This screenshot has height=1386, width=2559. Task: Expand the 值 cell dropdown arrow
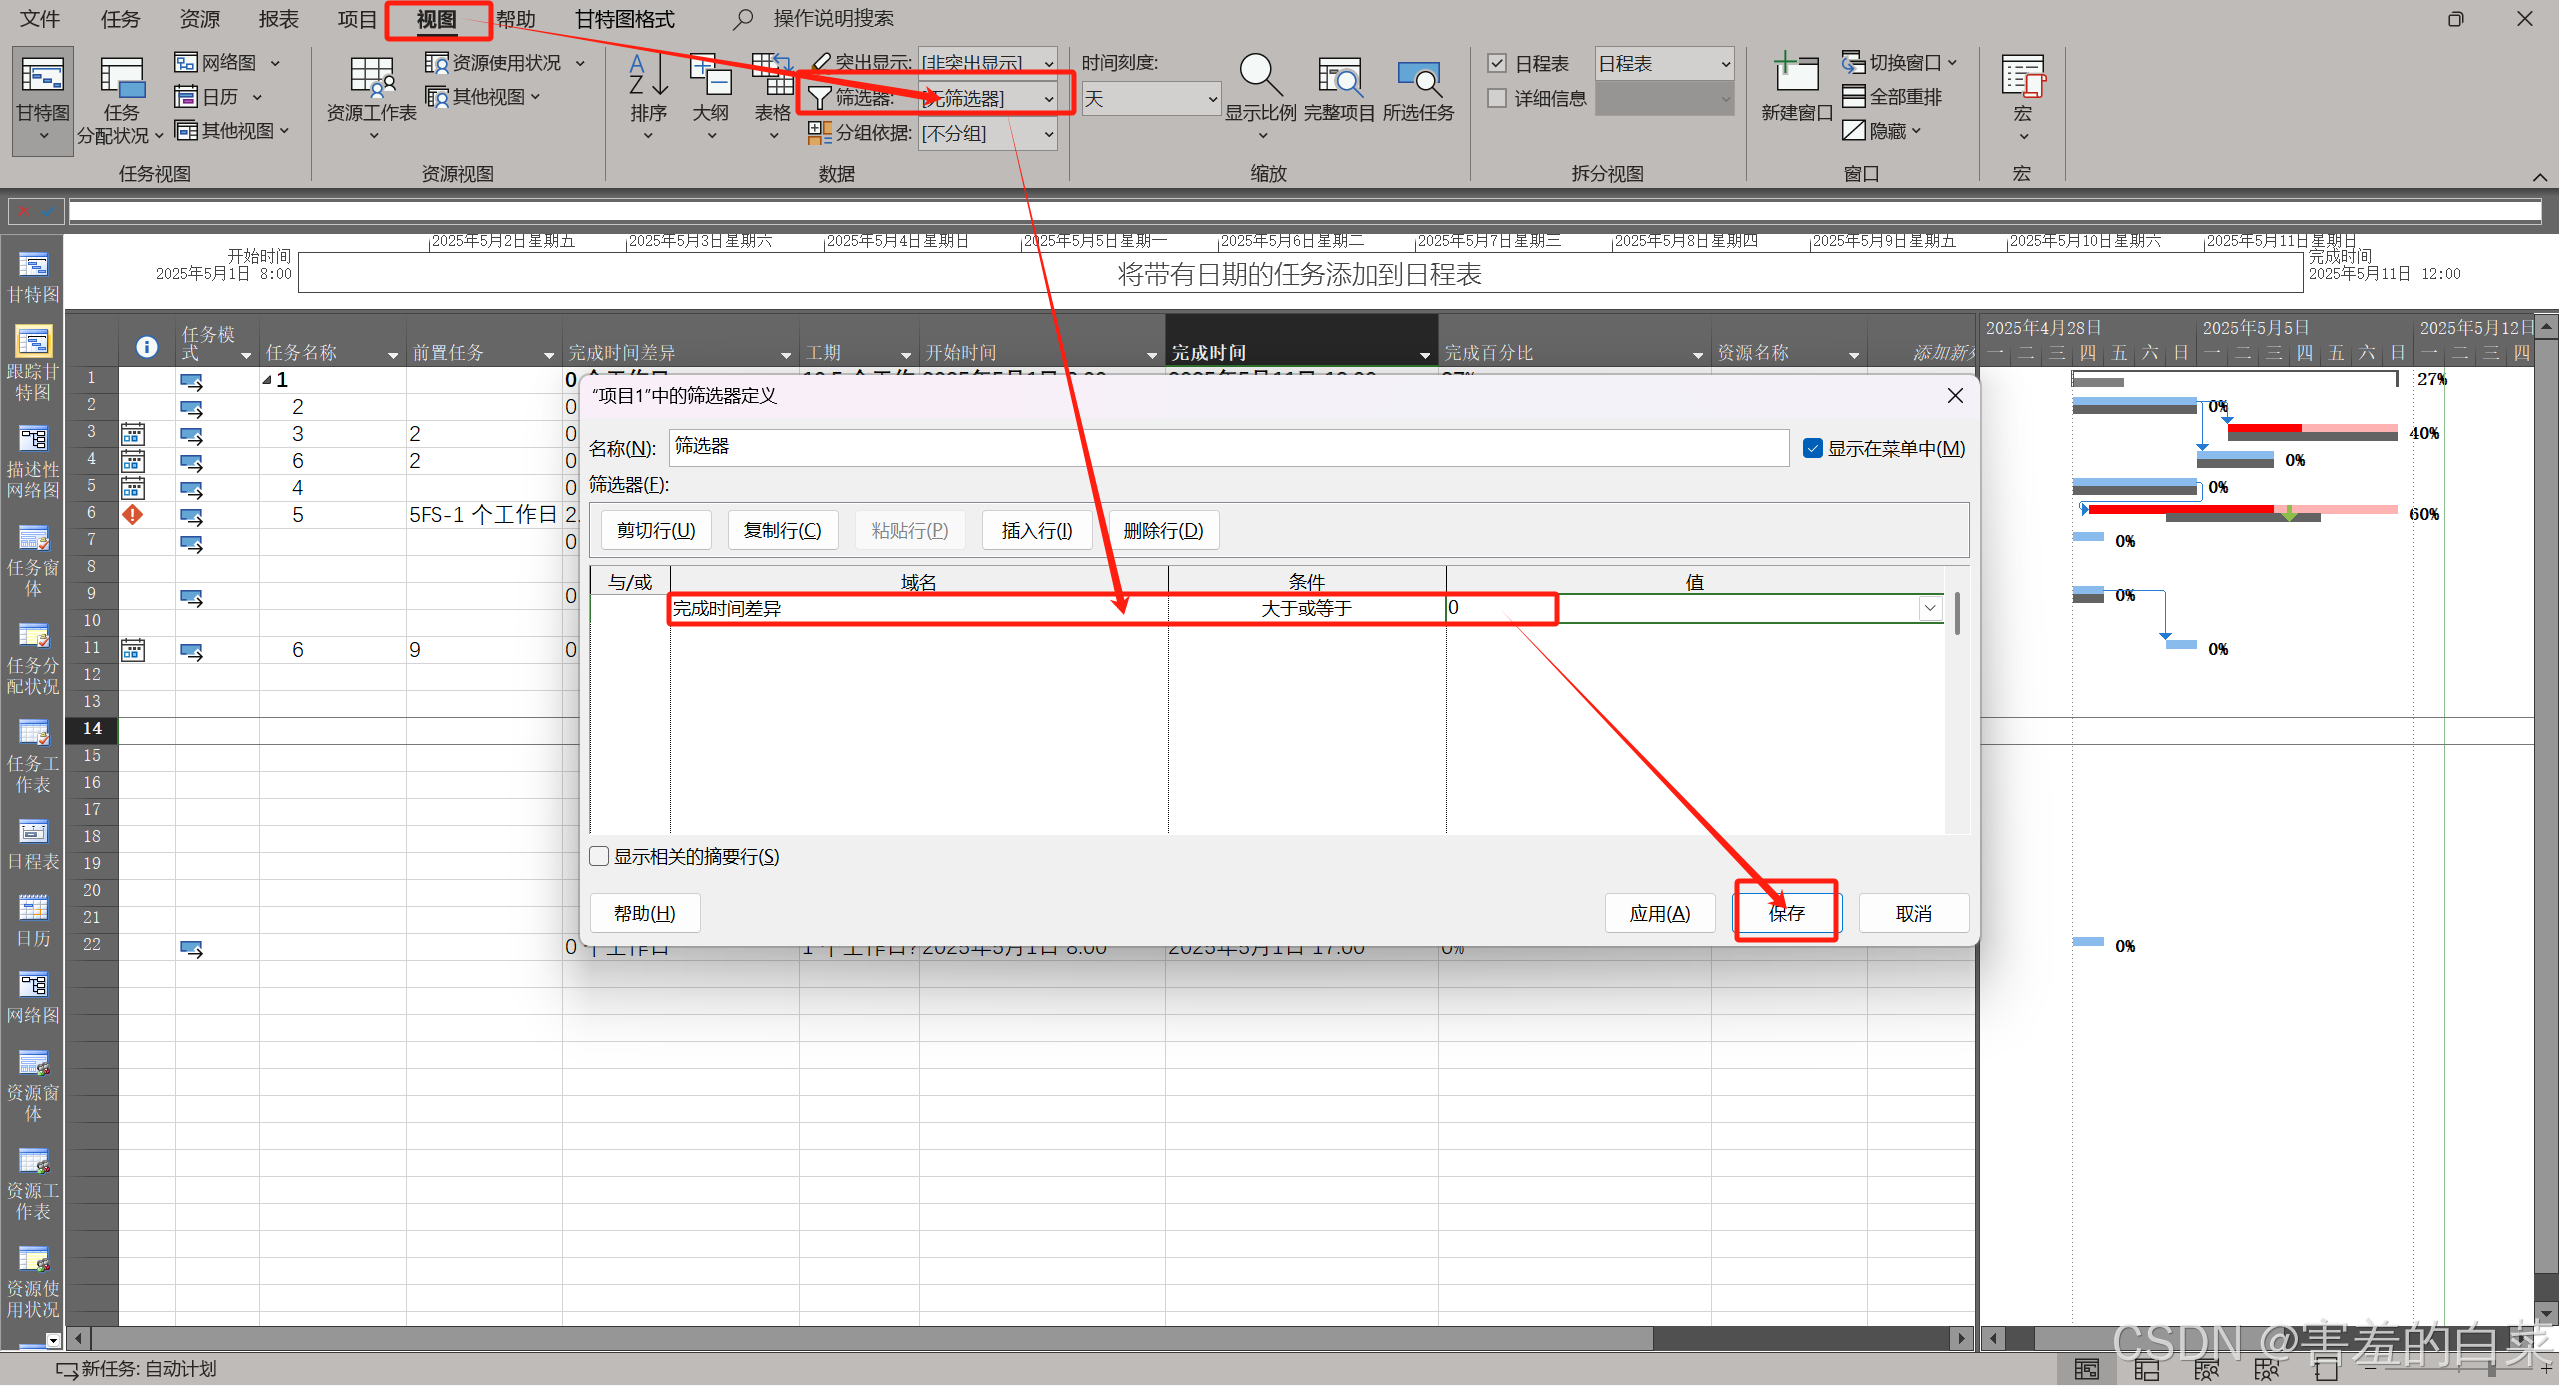1930,608
